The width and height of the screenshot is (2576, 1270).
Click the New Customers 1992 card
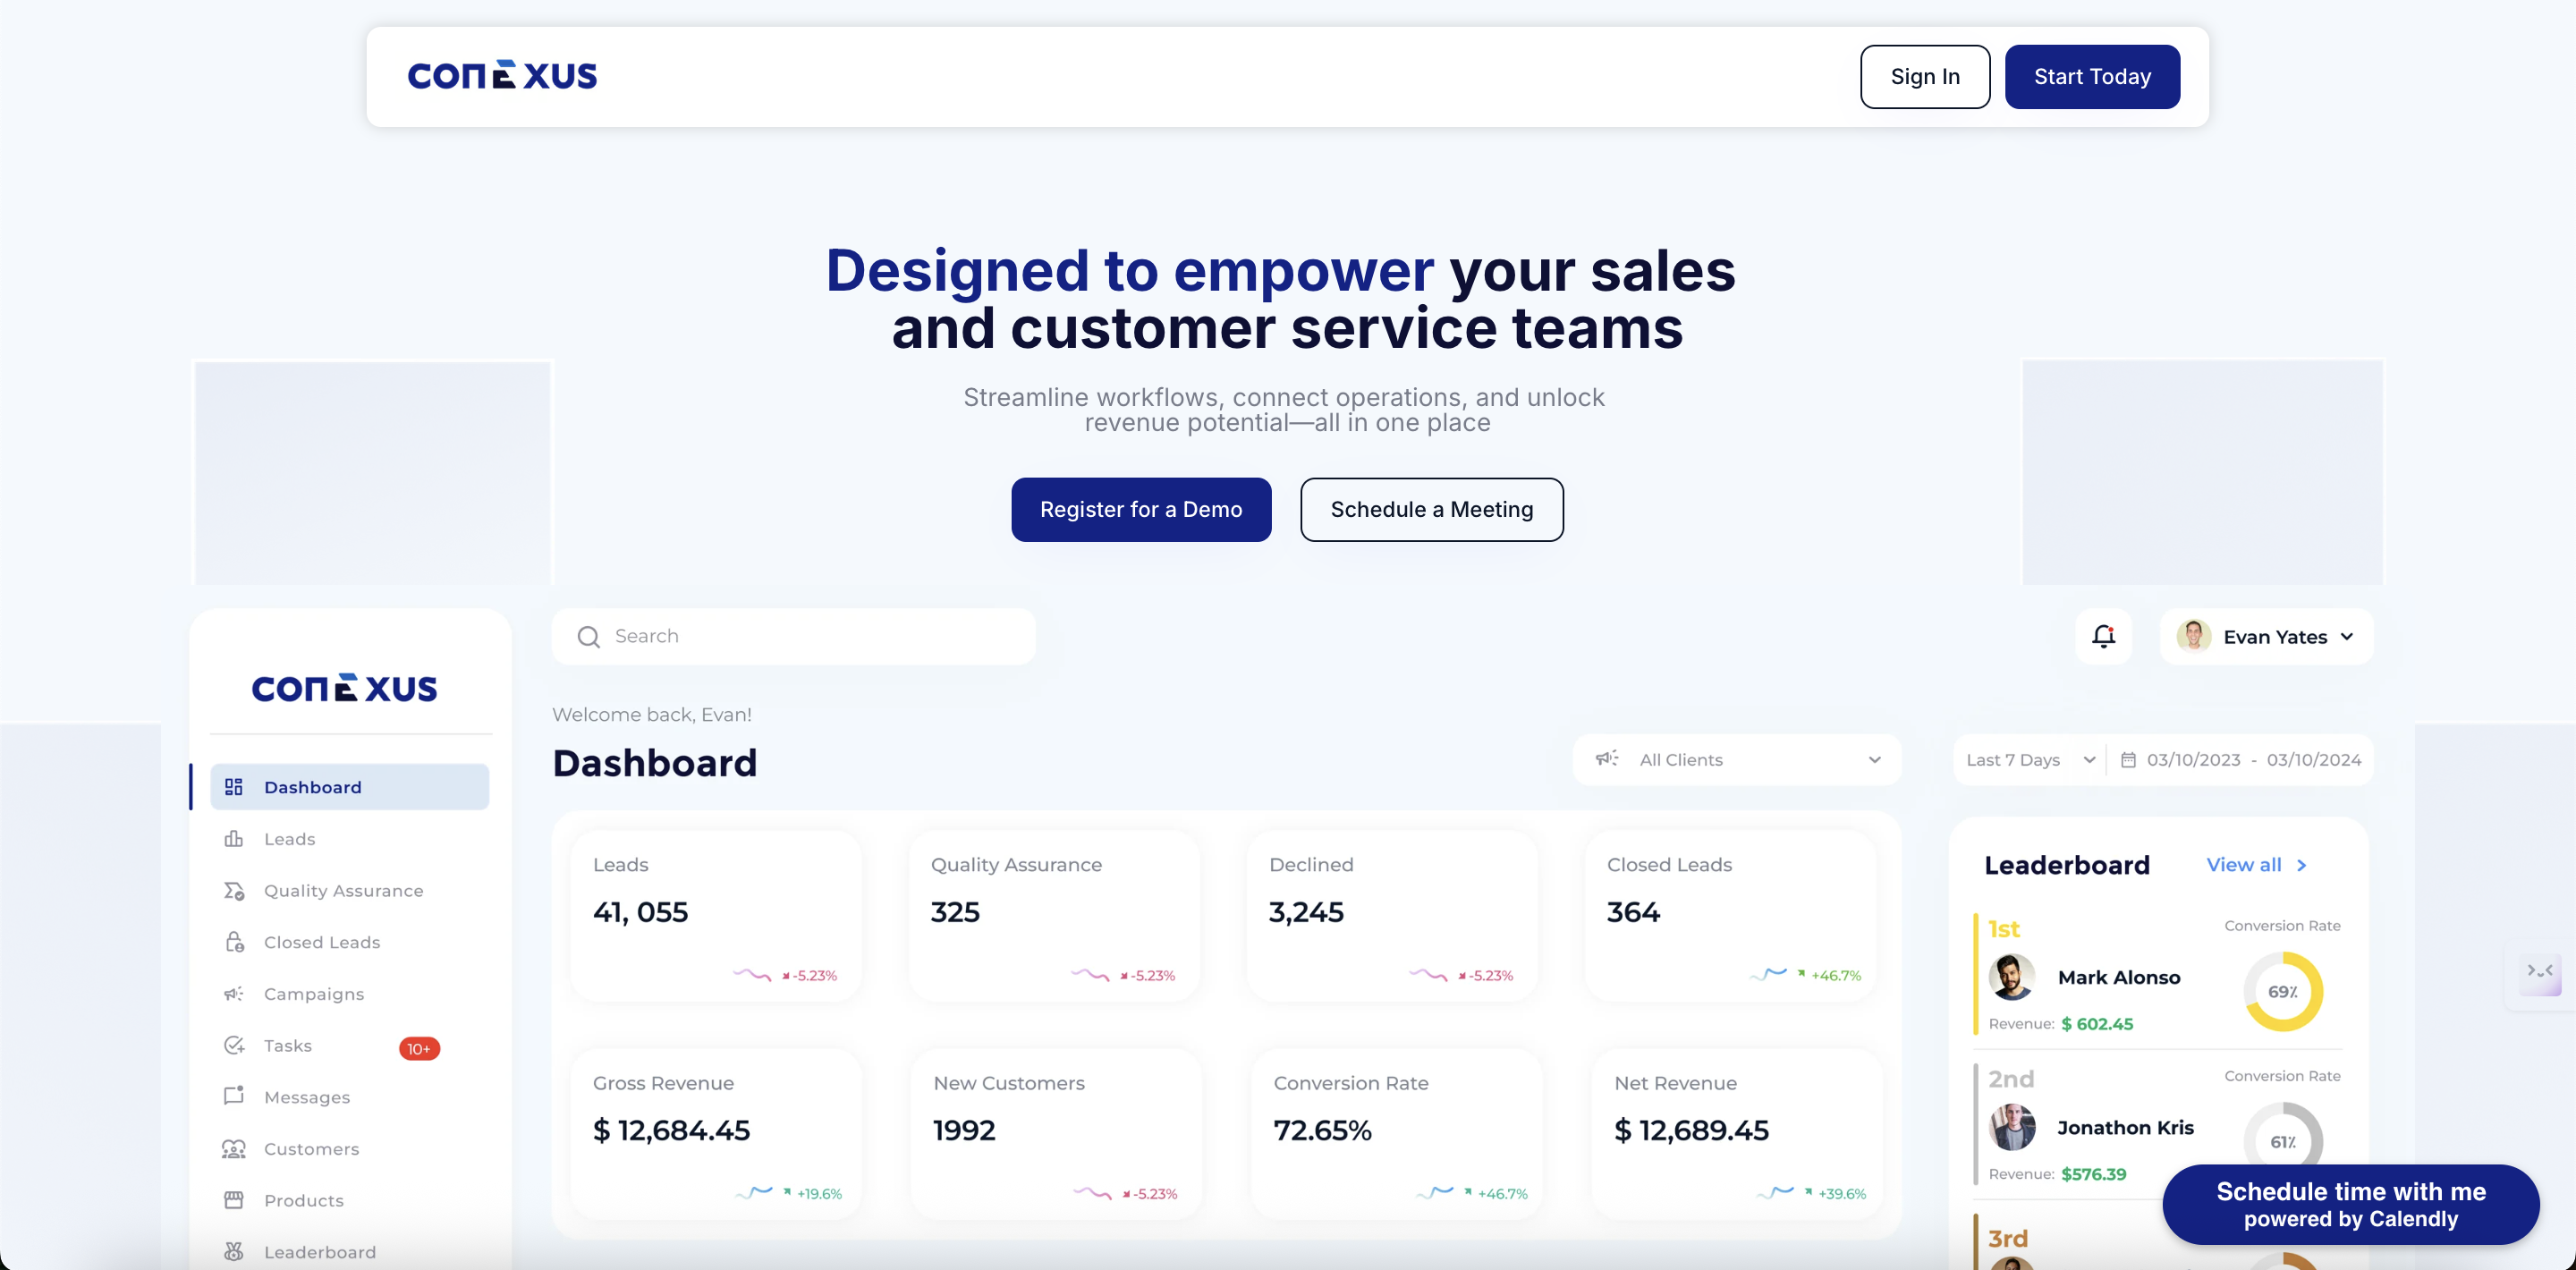point(1056,1134)
